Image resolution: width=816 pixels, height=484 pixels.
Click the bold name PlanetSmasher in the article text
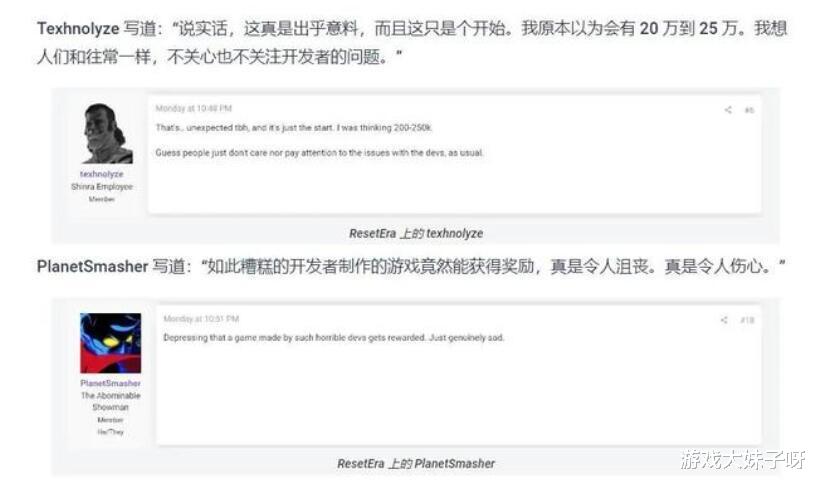(x=93, y=266)
